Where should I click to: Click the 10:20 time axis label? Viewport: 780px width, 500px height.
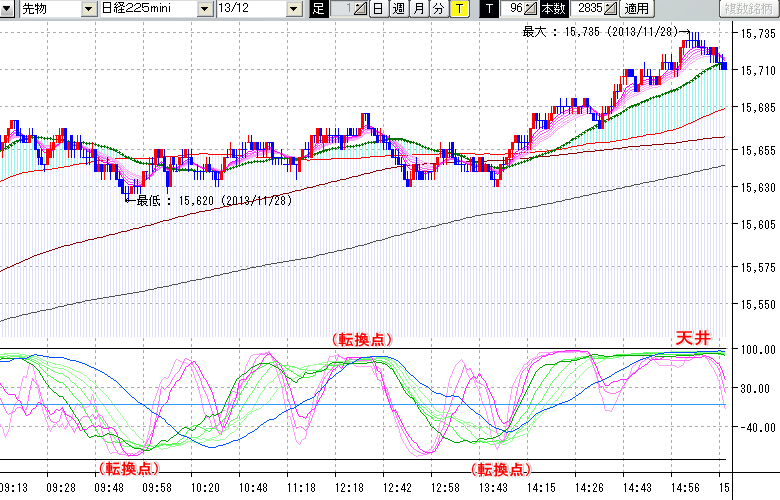[x=205, y=488]
